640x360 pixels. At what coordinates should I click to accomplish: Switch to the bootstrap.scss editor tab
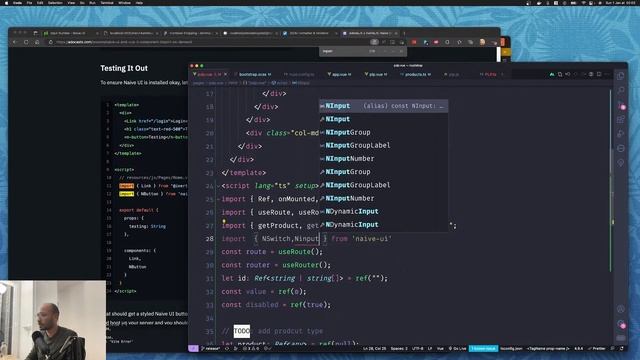[253, 74]
